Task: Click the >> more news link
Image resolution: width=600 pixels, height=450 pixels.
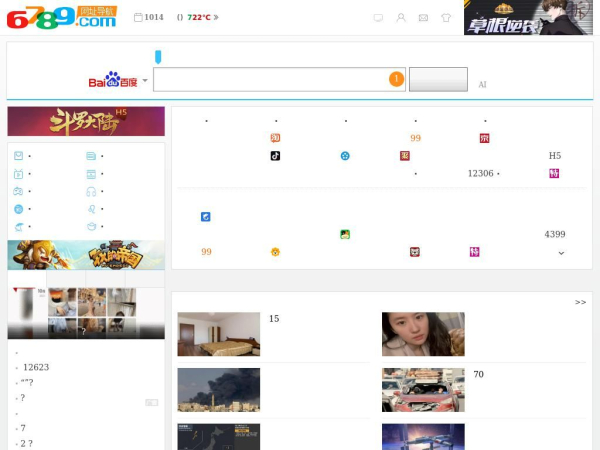Action: pyautogui.click(x=580, y=302)
